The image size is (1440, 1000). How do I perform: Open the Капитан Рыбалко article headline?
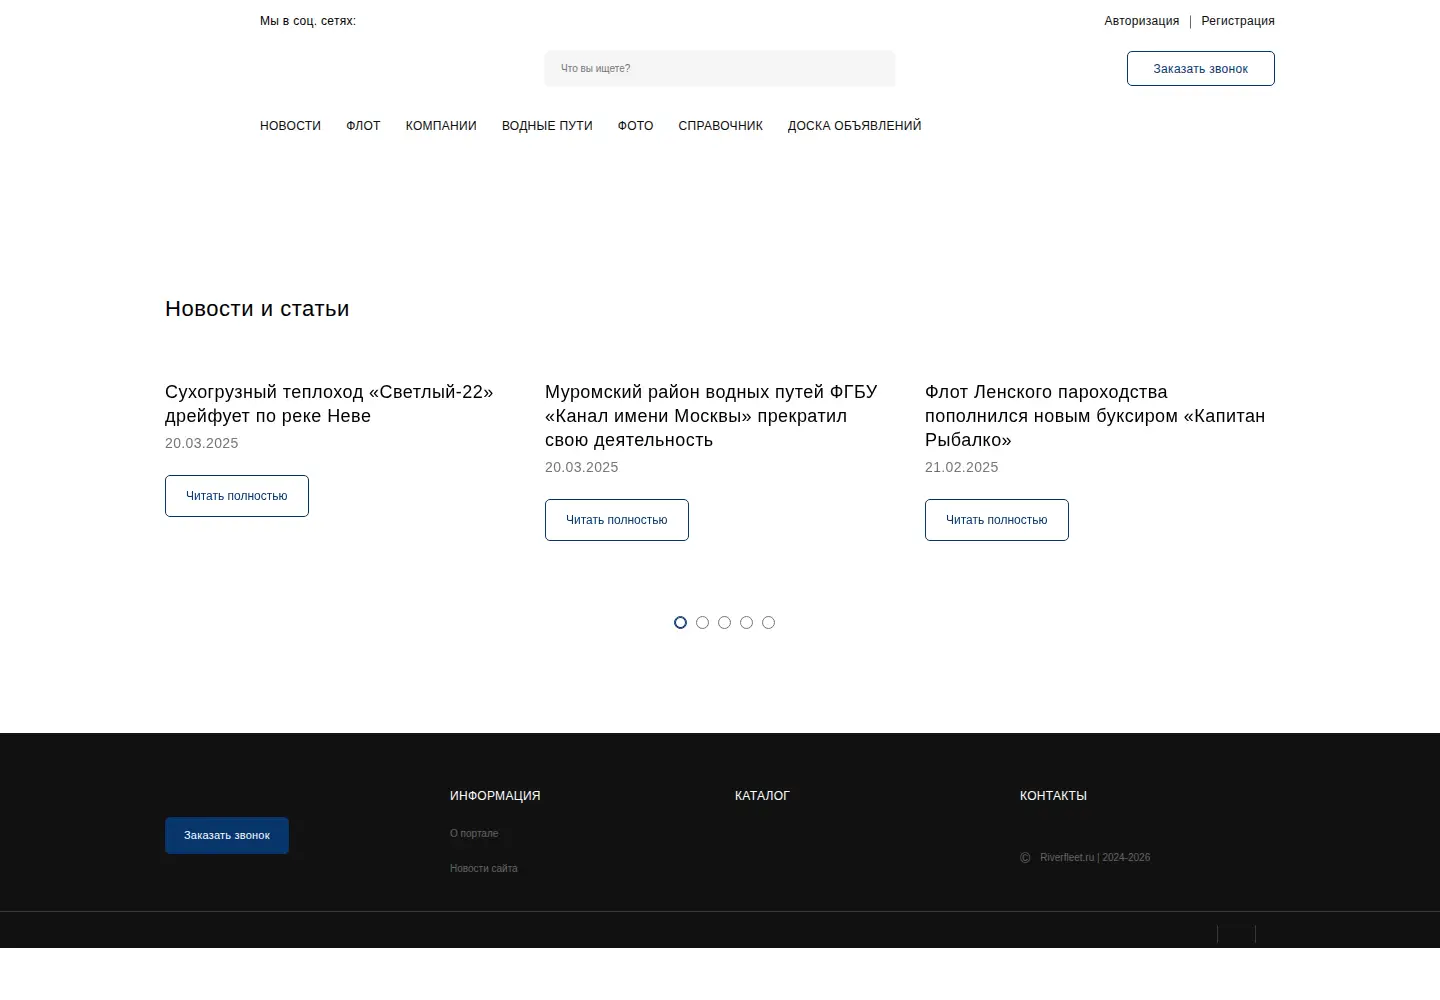pyautogui.click(x=1095, y=416)
